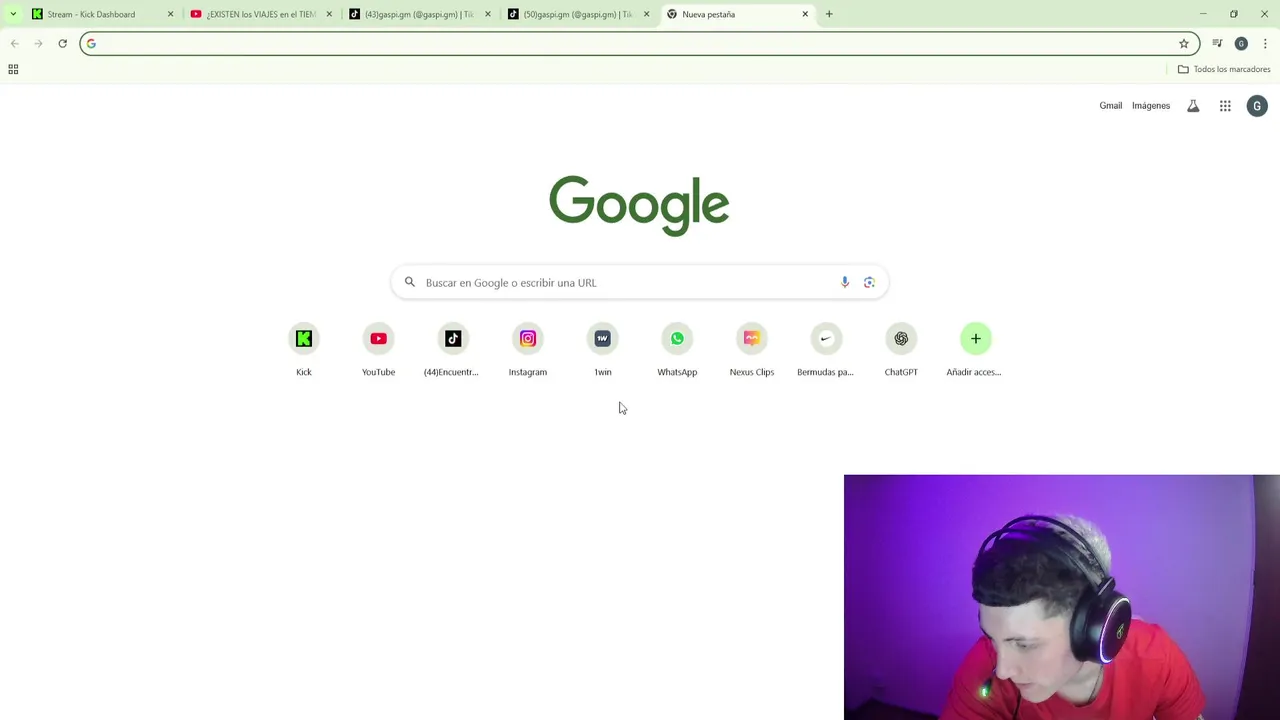Viewport: 1280px width, 720px height.
Task: Open Google Lens image search icon
Action: pos(869,282)
